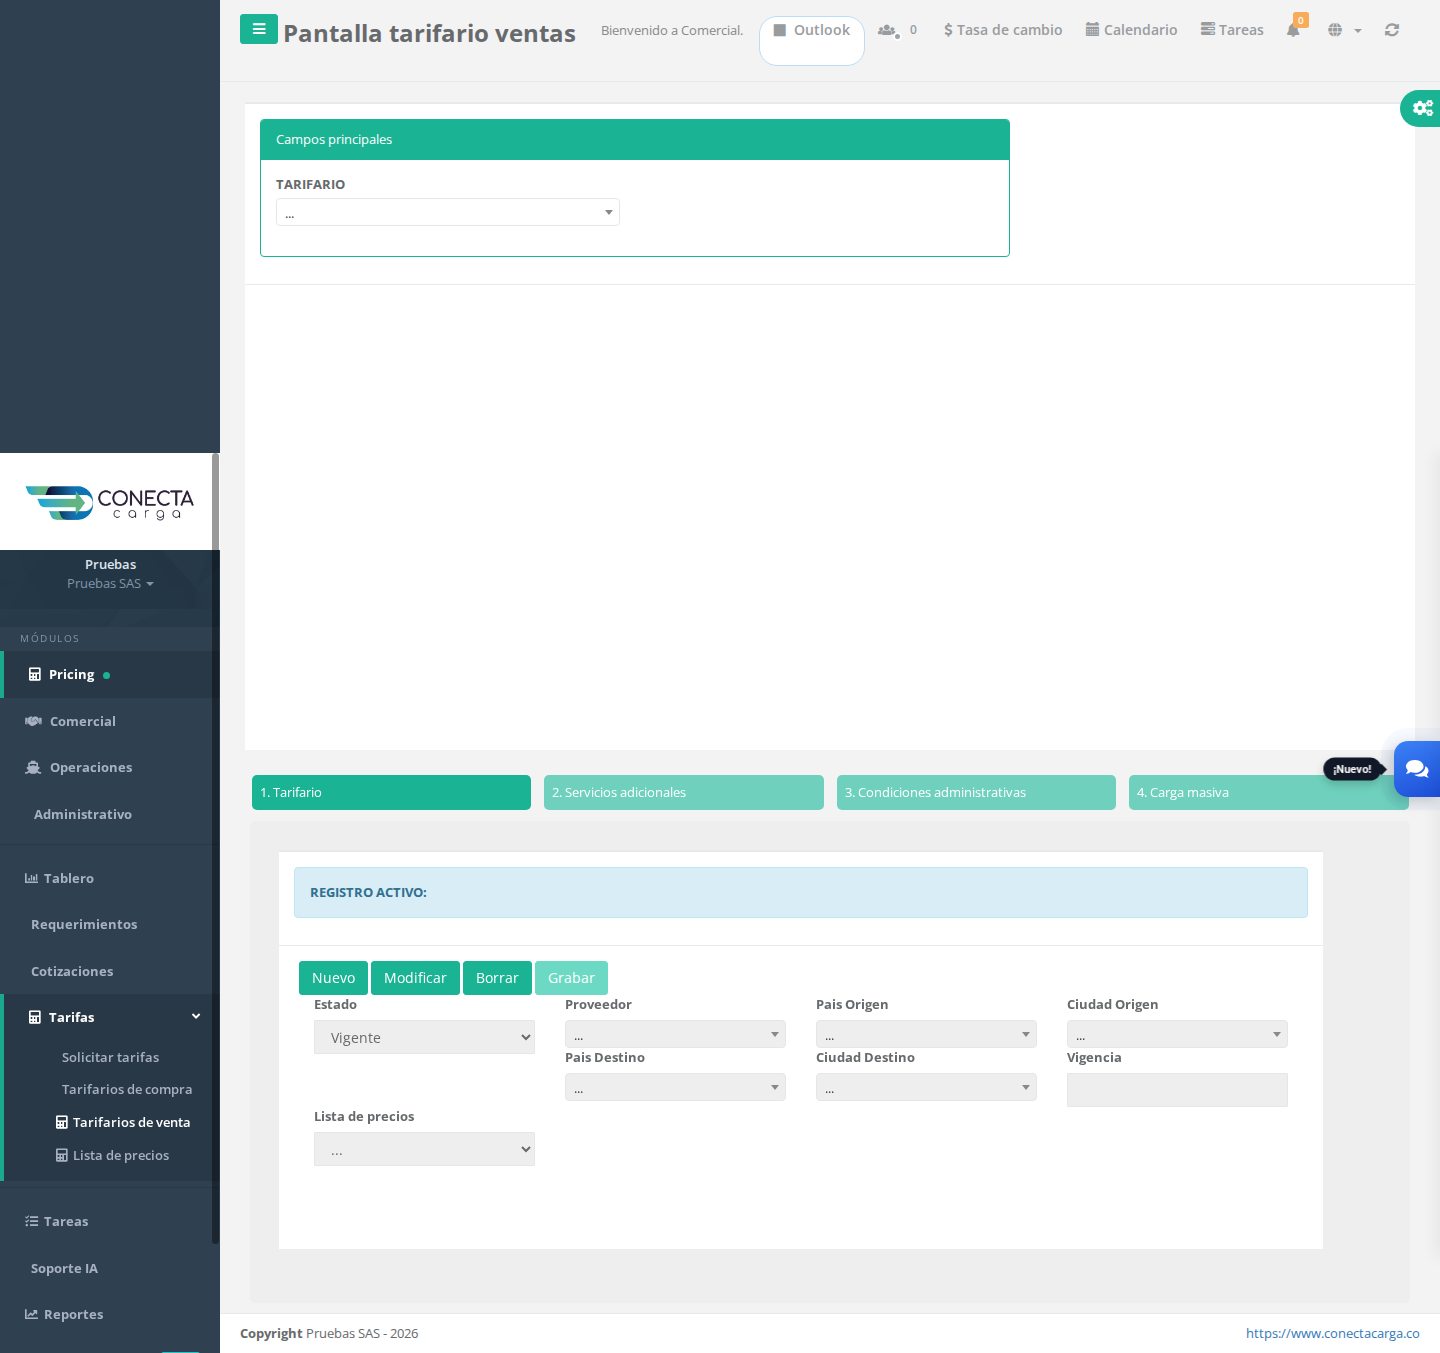Click the refresh icon in top bar
The height and width of the screenshot is (1353, 1440).
1392,30
